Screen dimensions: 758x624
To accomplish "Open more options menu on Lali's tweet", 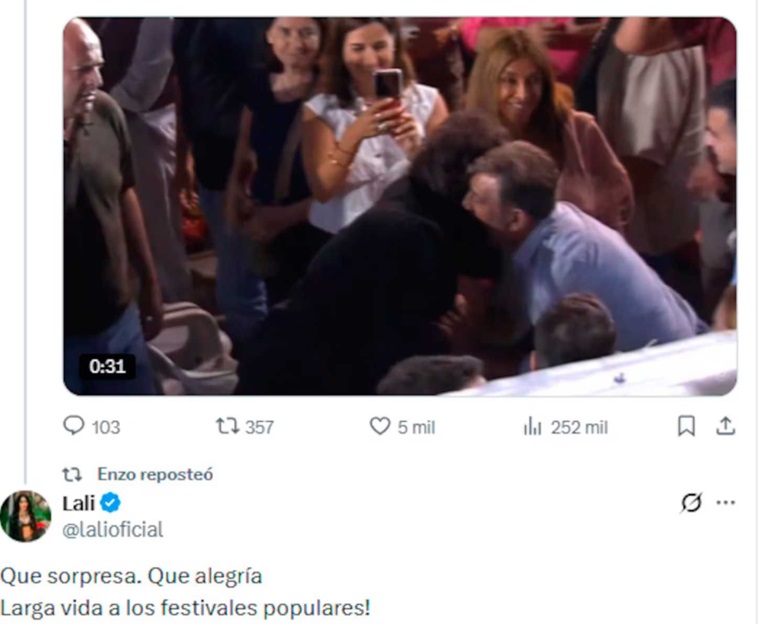I will pyautogui.click(x=727, y=503).
